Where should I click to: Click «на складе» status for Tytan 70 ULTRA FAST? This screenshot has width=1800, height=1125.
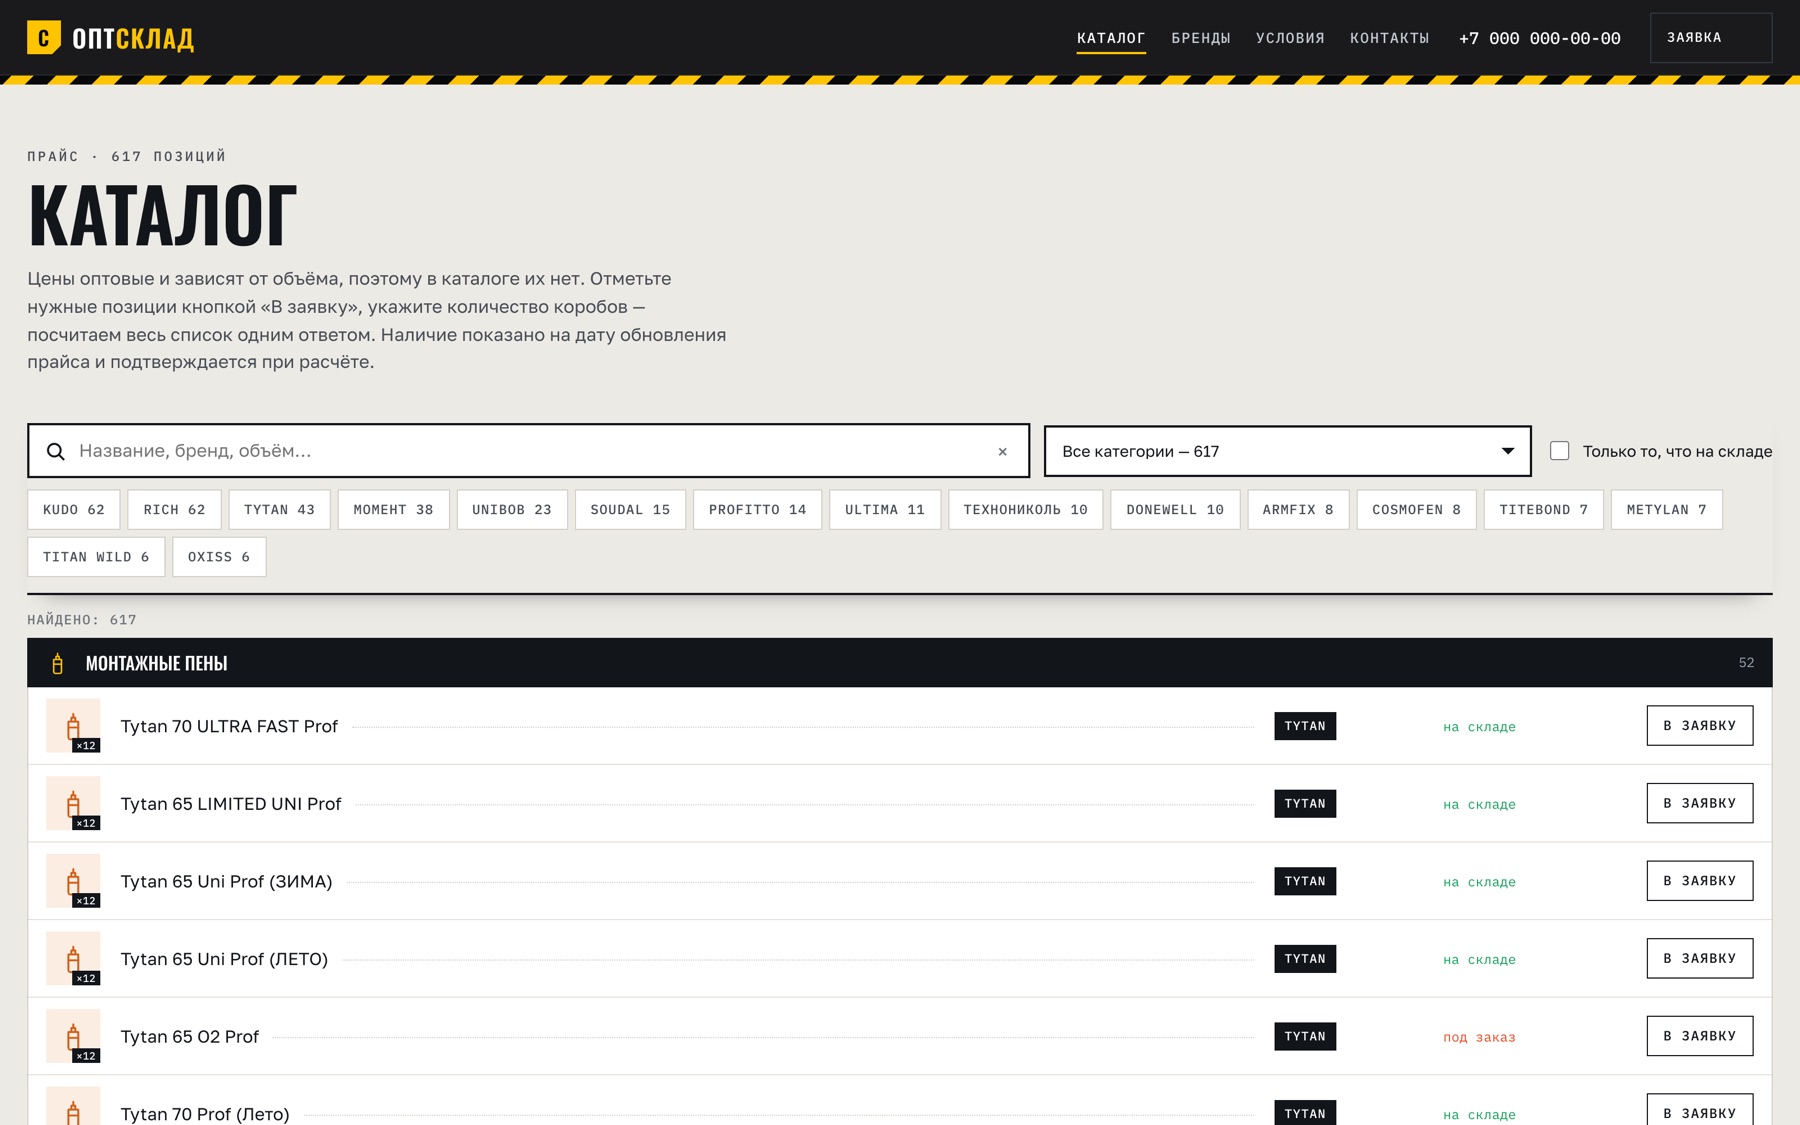point(1479,727)
